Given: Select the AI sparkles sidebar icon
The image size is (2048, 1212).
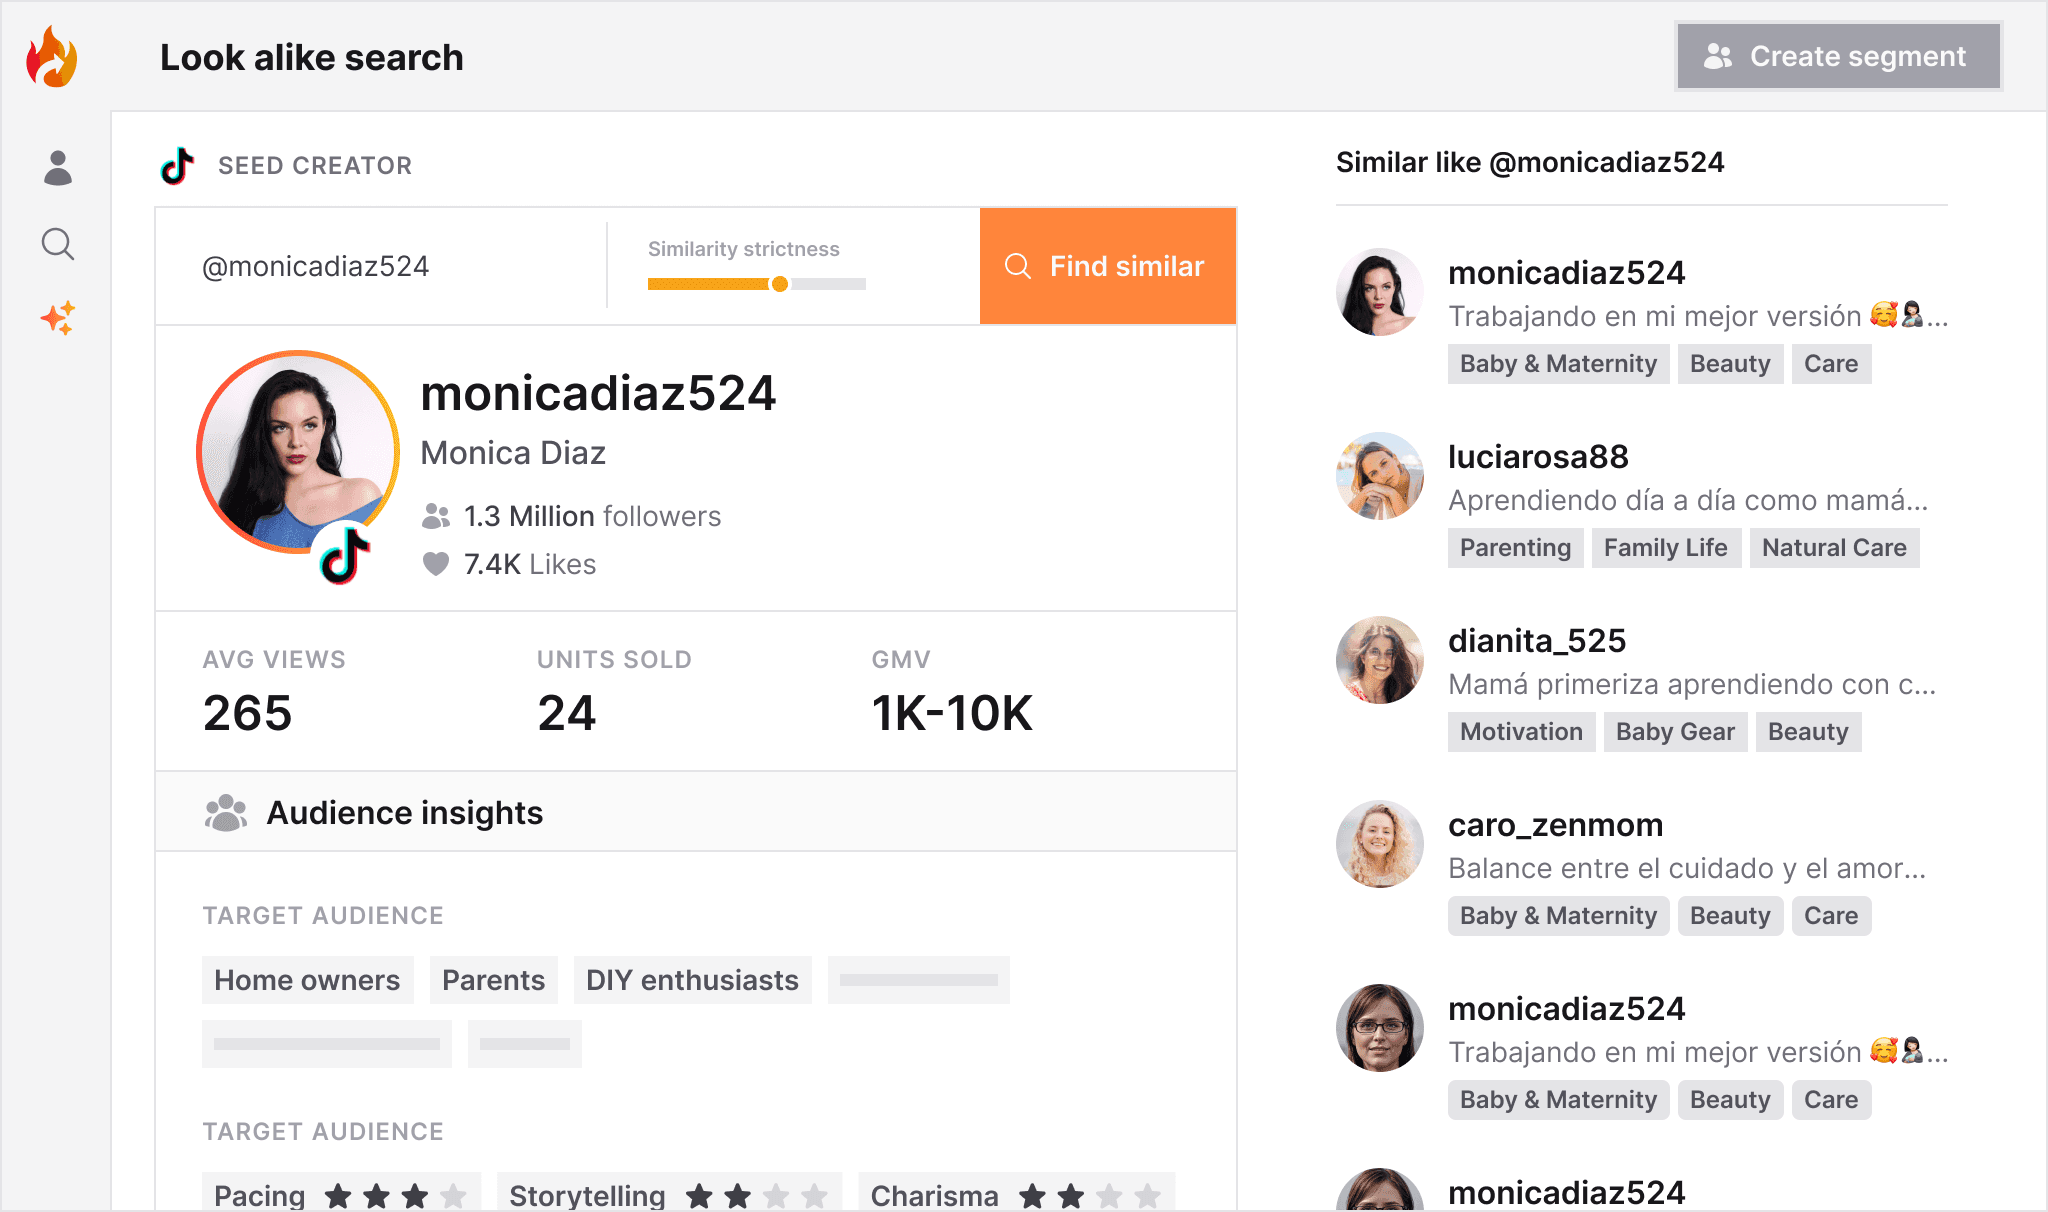Looking at the screenshot, I should [58, 318].
